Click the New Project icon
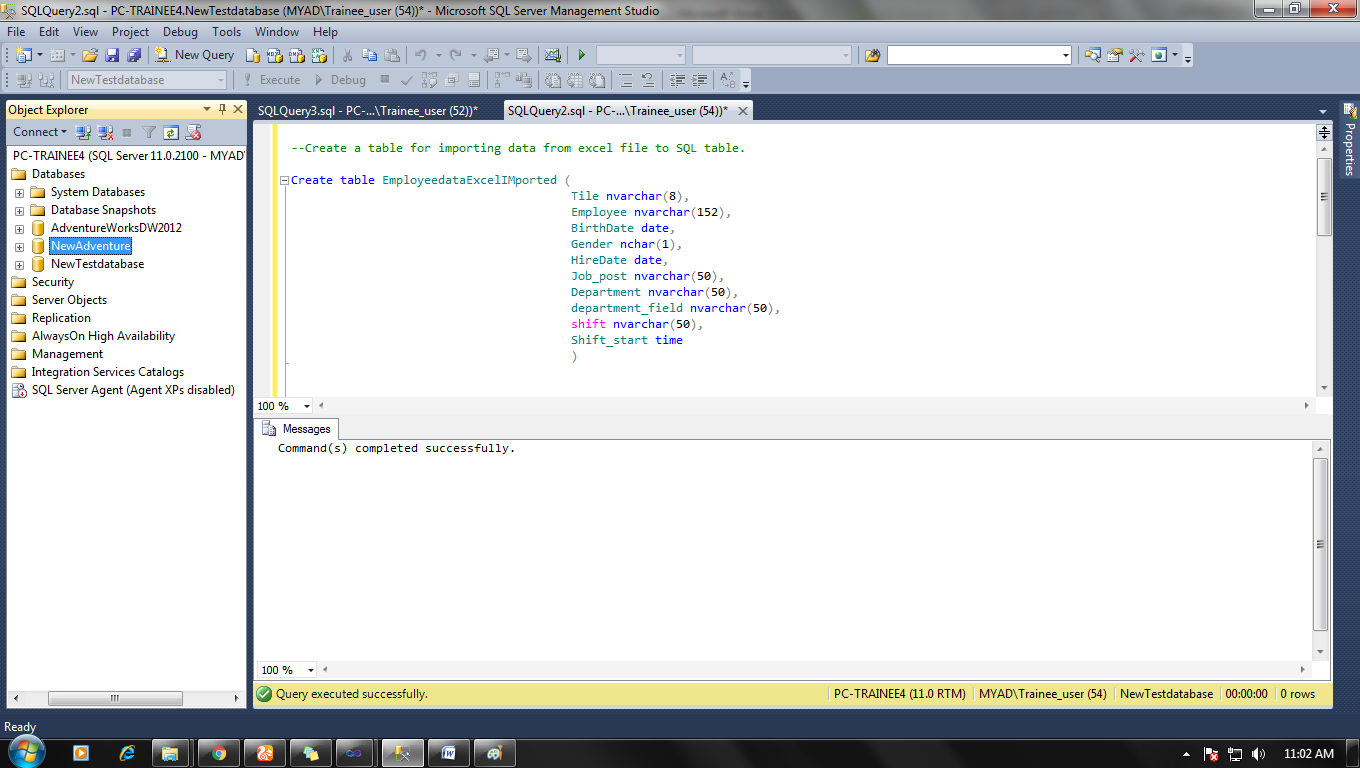 coord(24,55)
